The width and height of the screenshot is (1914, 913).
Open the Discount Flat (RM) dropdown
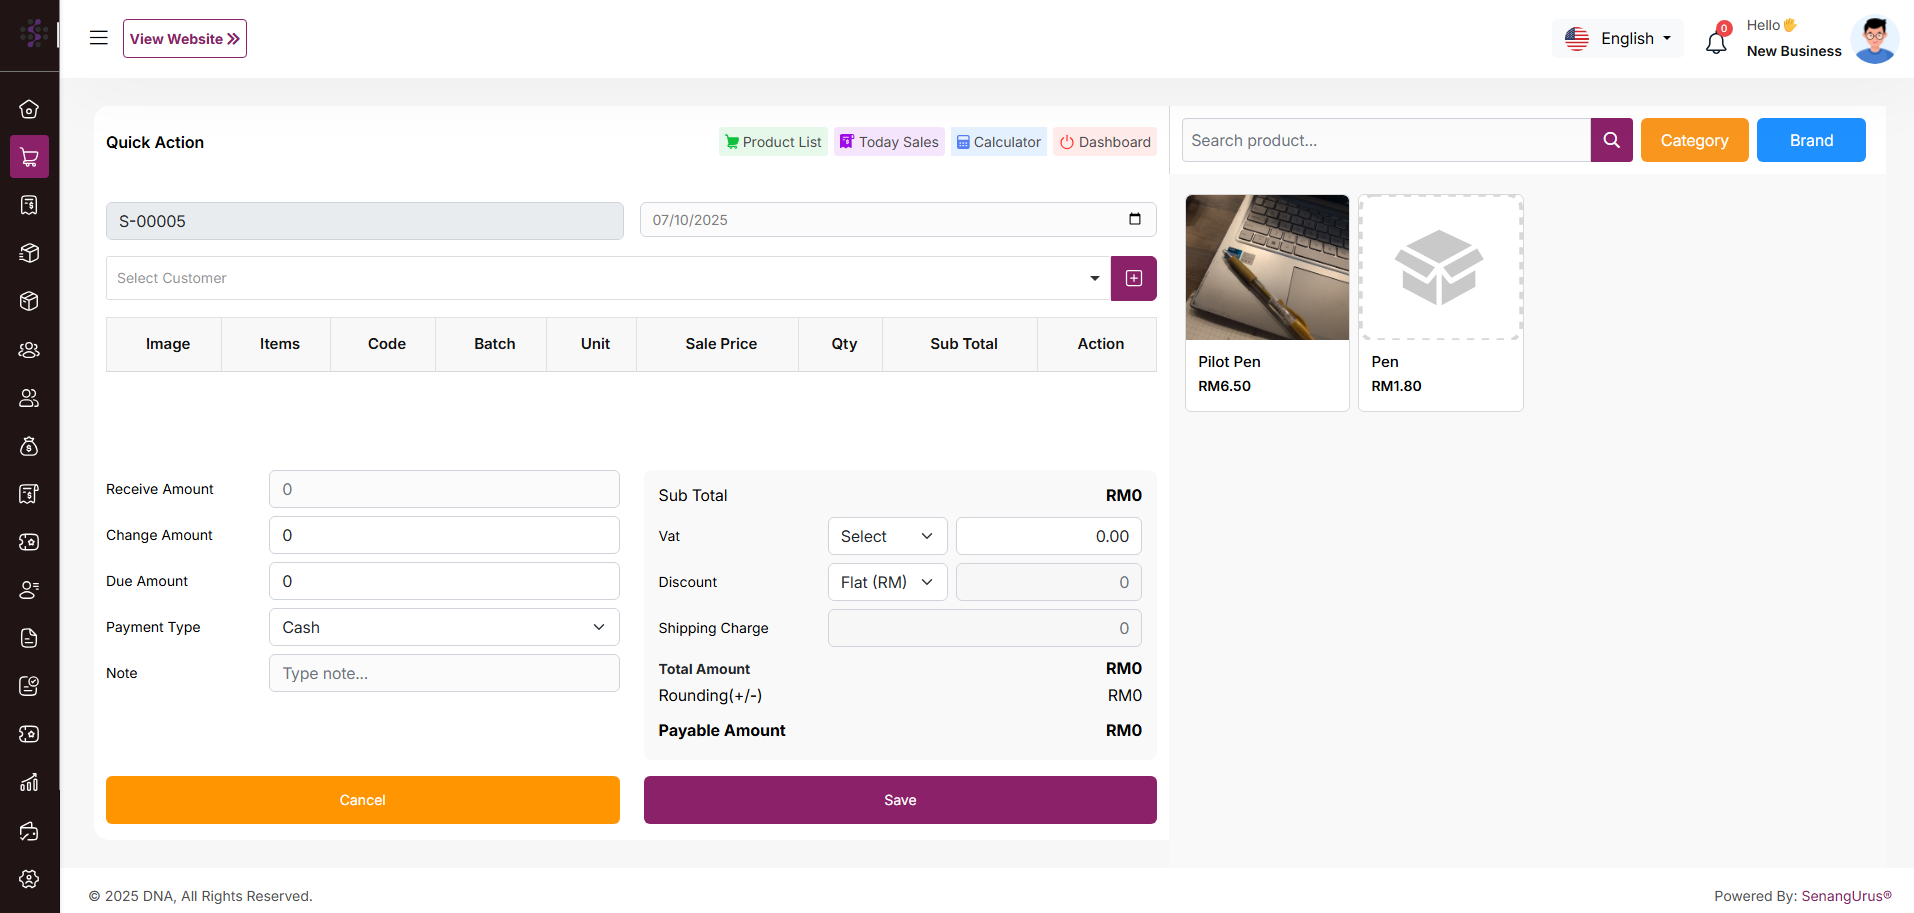click(887, 582)
